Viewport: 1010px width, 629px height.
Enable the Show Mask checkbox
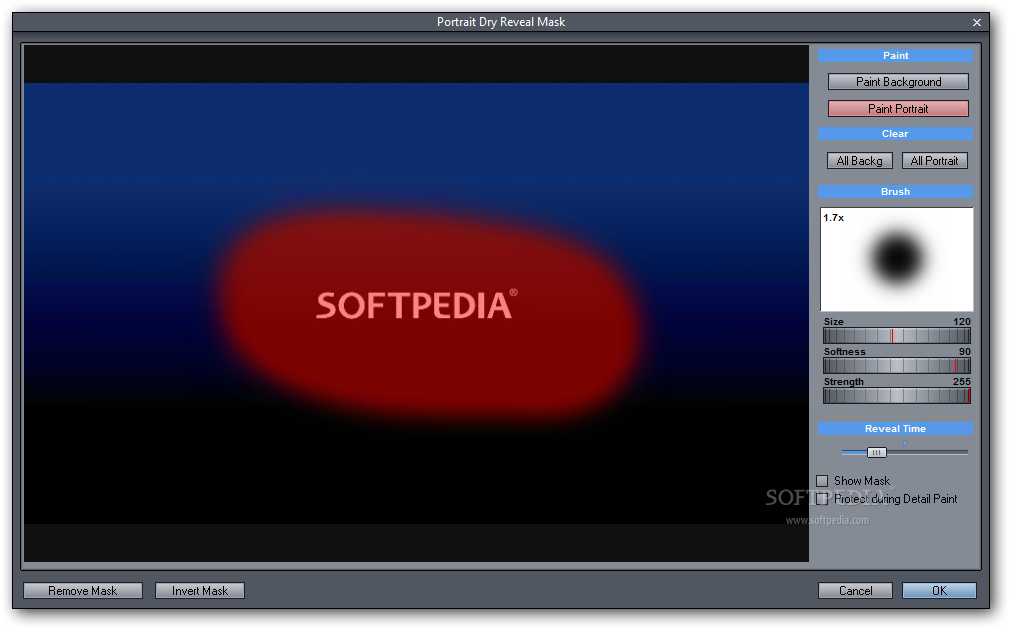point(822,481)
